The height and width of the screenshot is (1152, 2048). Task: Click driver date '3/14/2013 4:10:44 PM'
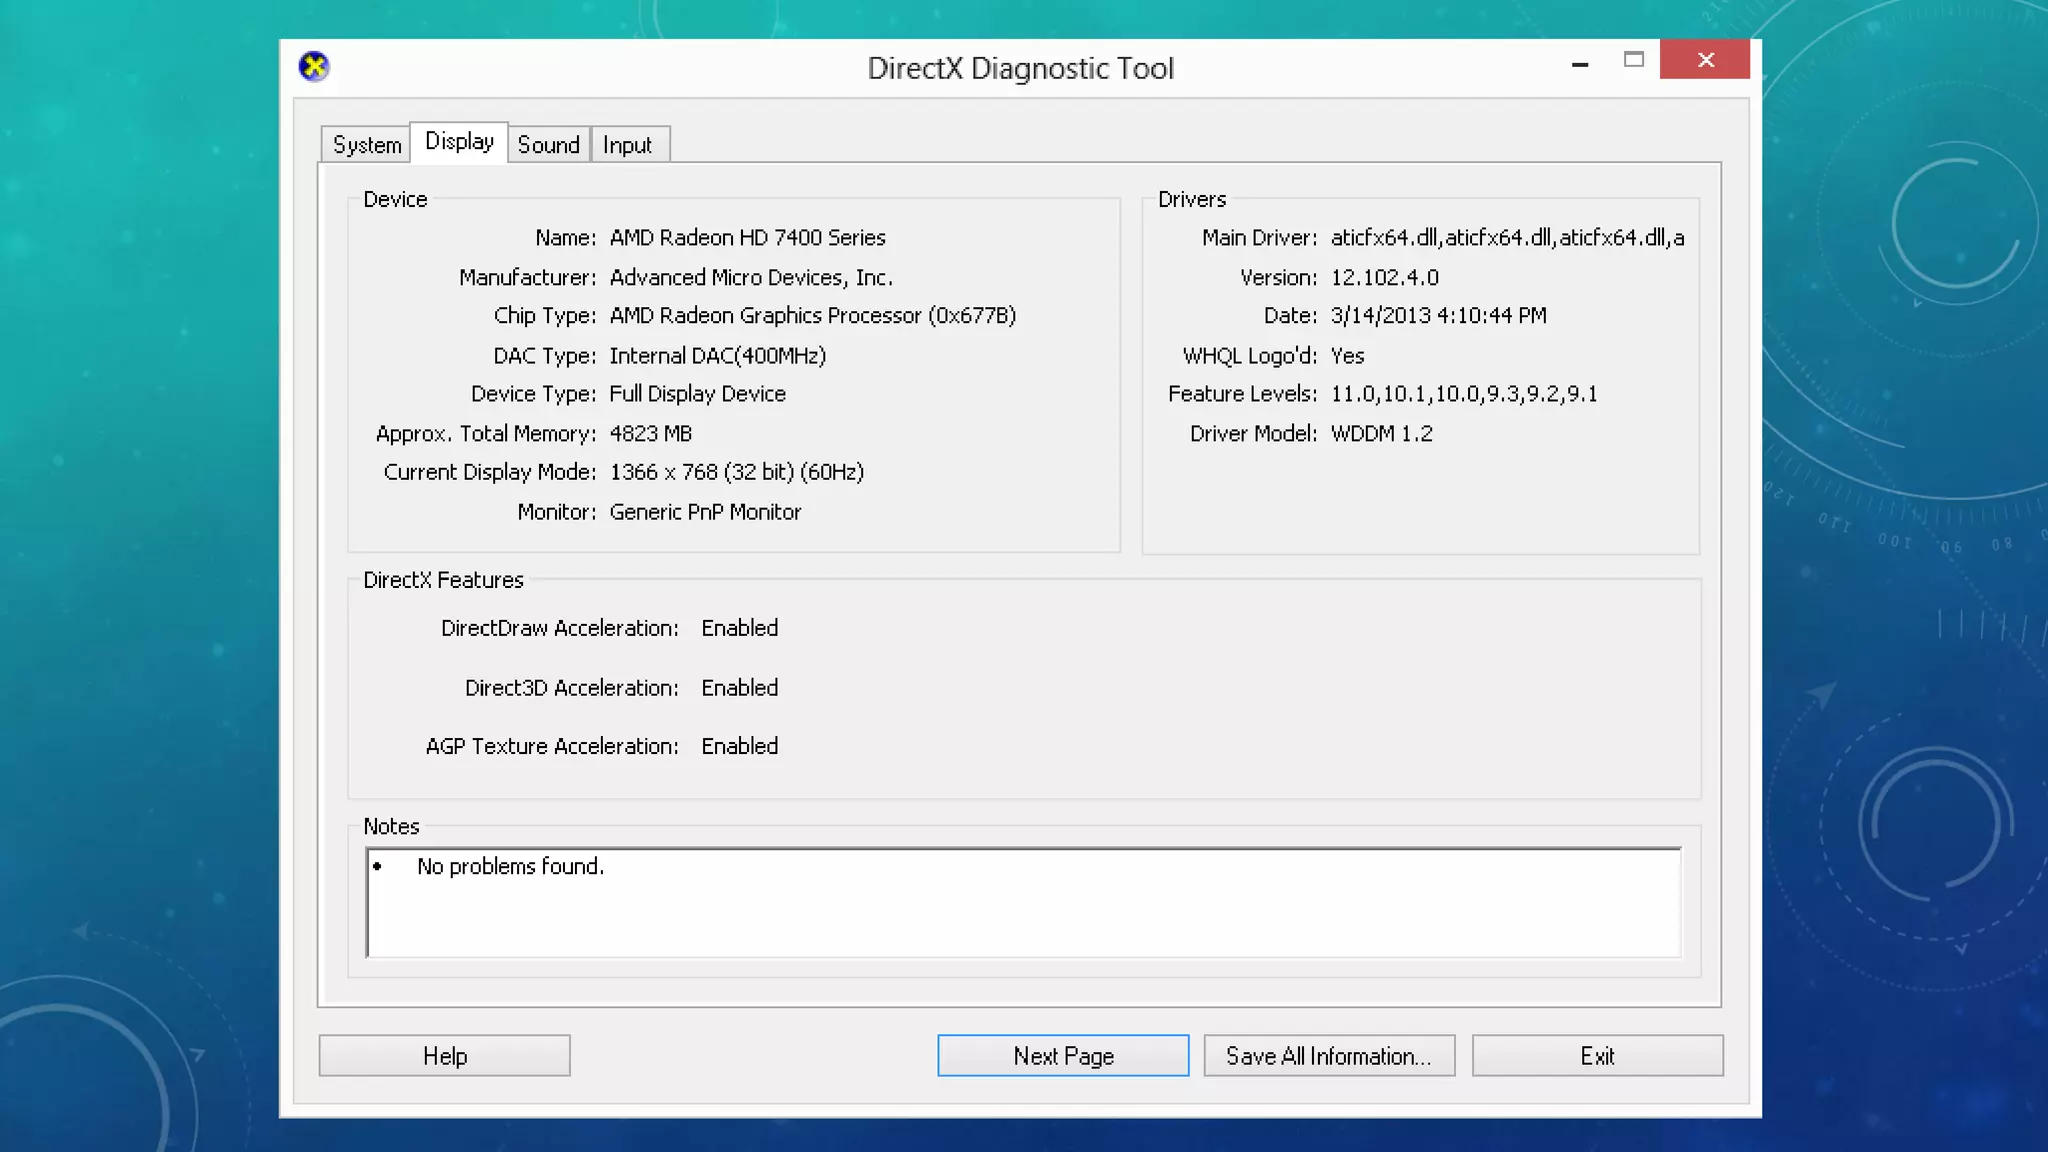pos(1439,316)
